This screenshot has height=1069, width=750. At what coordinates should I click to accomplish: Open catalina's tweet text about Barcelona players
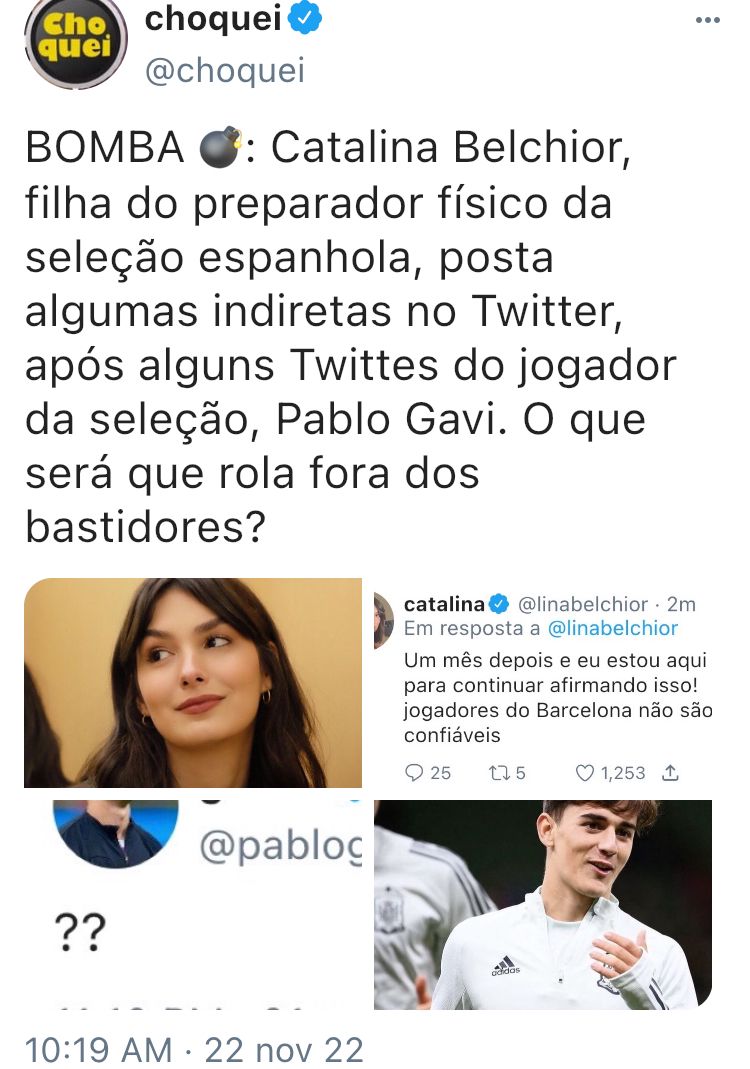(x=558, y=697)
